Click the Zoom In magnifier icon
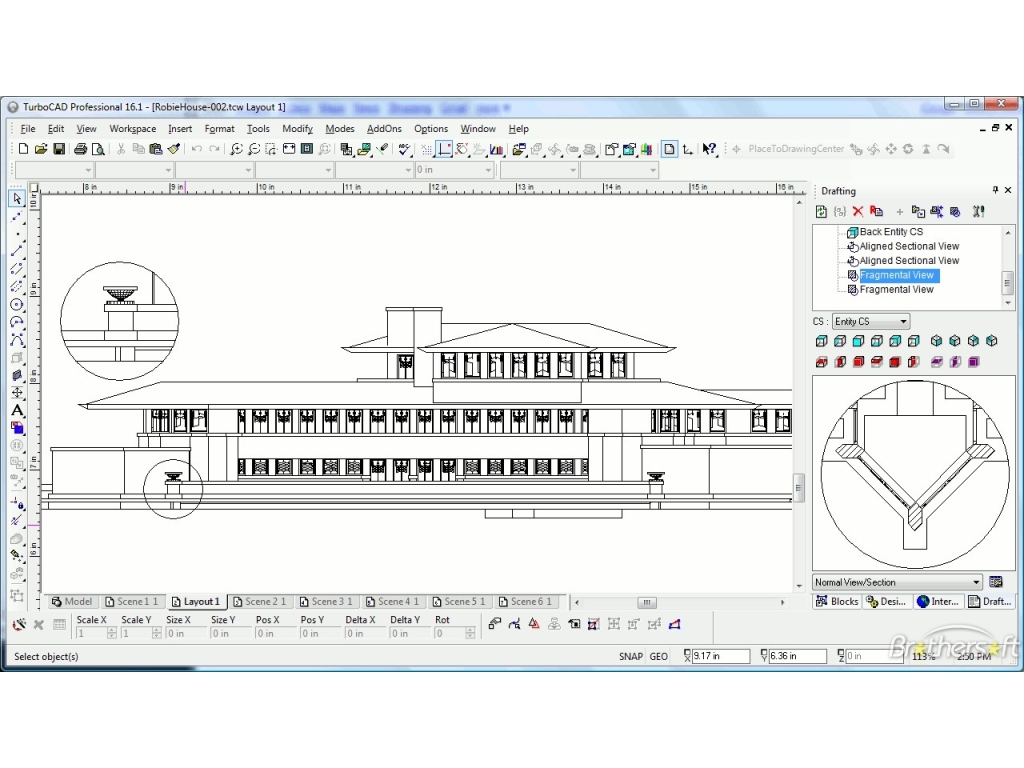Image resolution: width=1024 pixels, height=768 pixels. pyautogui.click(x=236, y=149)
